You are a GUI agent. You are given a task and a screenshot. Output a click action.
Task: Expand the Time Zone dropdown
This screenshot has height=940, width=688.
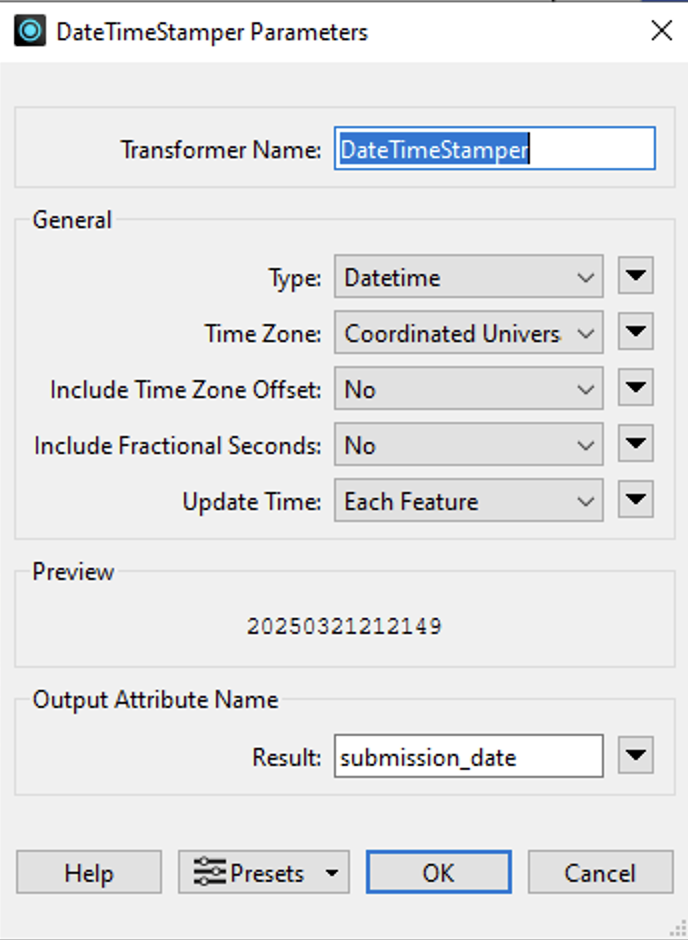point(469,332)
